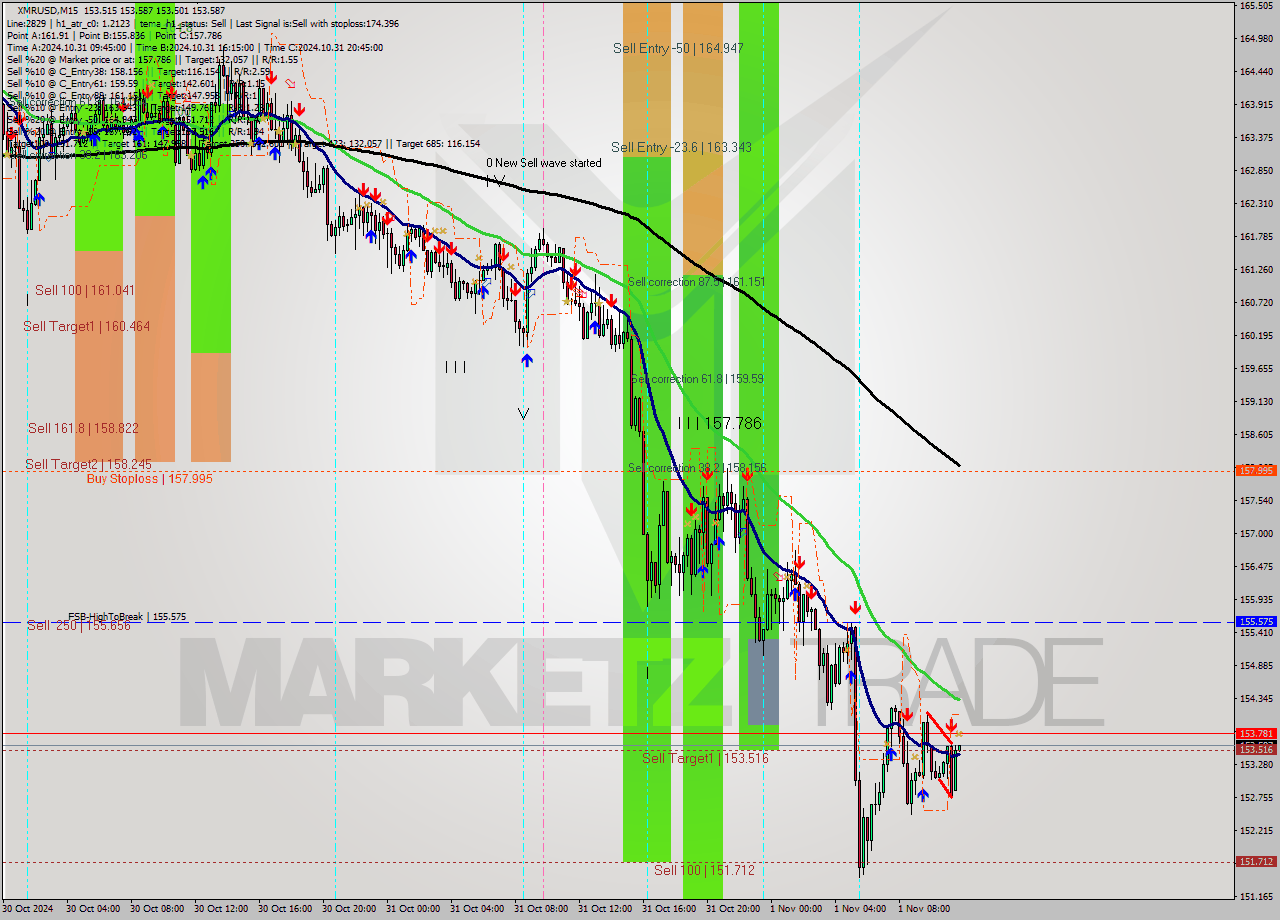Click the '31 Oct 00:00' time axis label
This screenshot has height=920, width=1280.
pyautogui.click(x=412, y=909)
